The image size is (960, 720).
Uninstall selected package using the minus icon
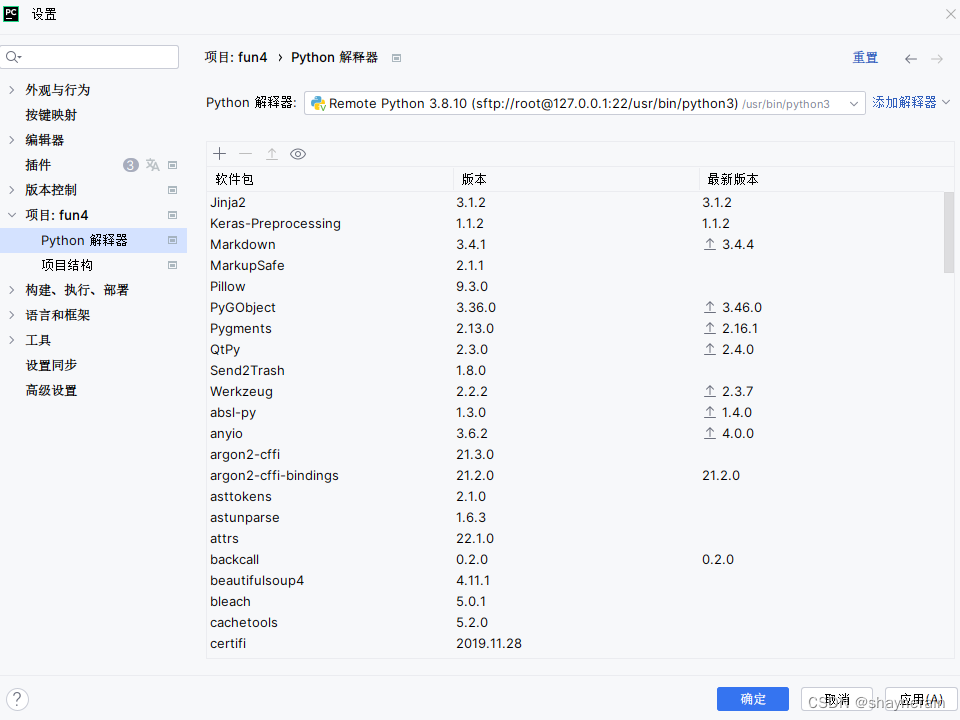(246, 153)
